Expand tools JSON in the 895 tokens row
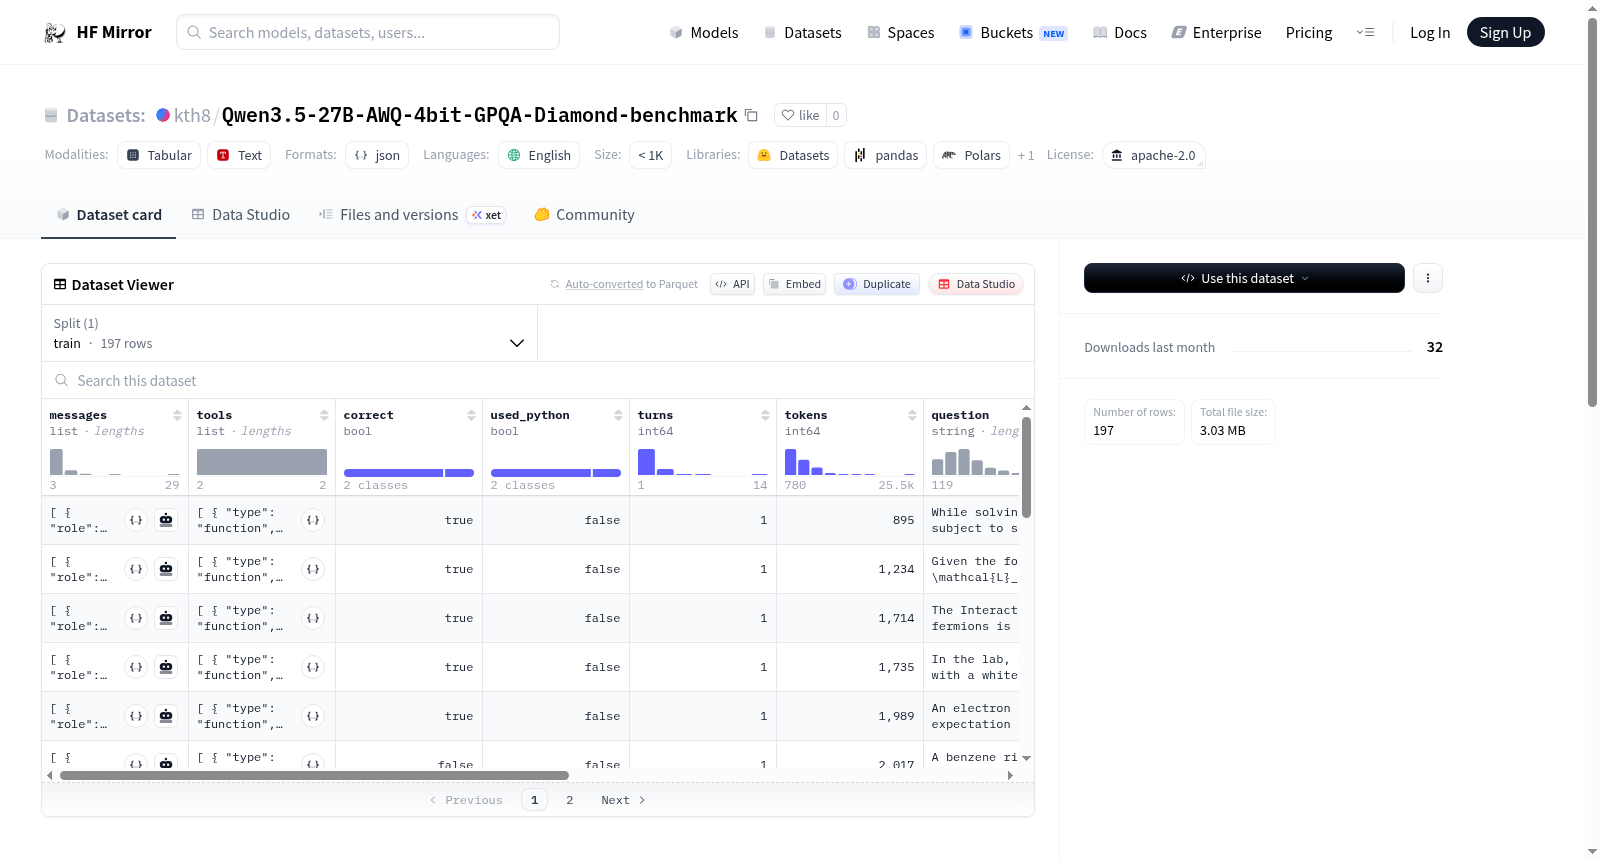The height and width of the screenshot is (861, 1600). [313, 520]
